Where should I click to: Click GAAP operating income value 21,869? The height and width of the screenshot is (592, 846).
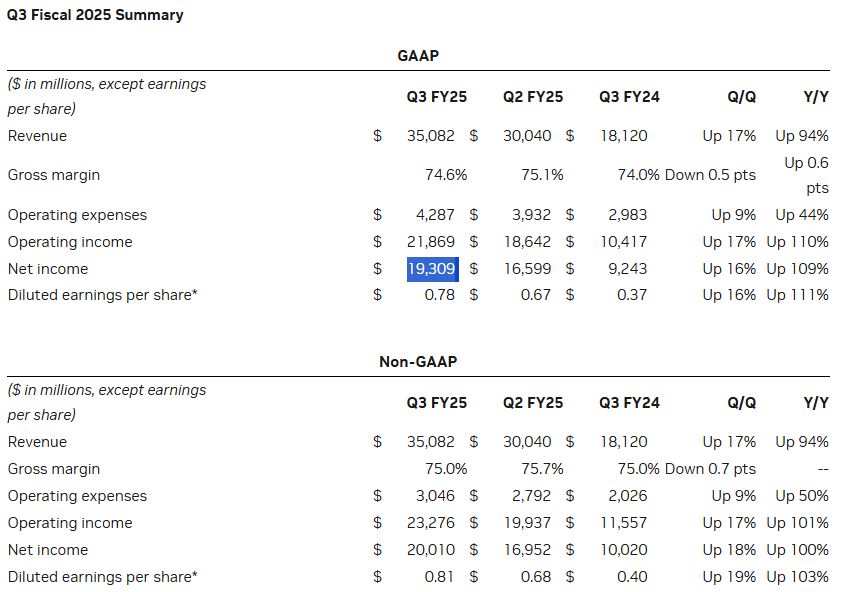tap(434, 242)
